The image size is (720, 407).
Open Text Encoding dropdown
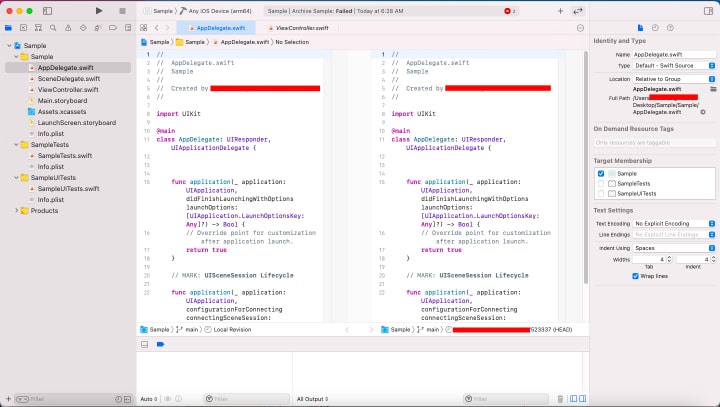tap(674, 224)
